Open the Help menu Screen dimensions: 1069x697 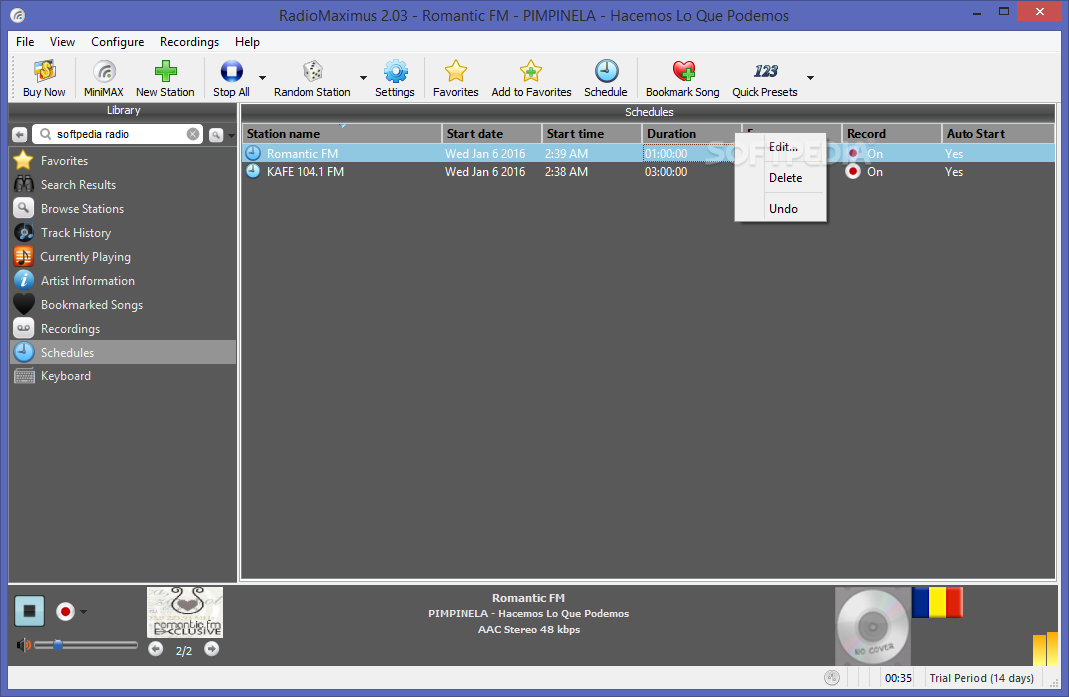(247, 42)
